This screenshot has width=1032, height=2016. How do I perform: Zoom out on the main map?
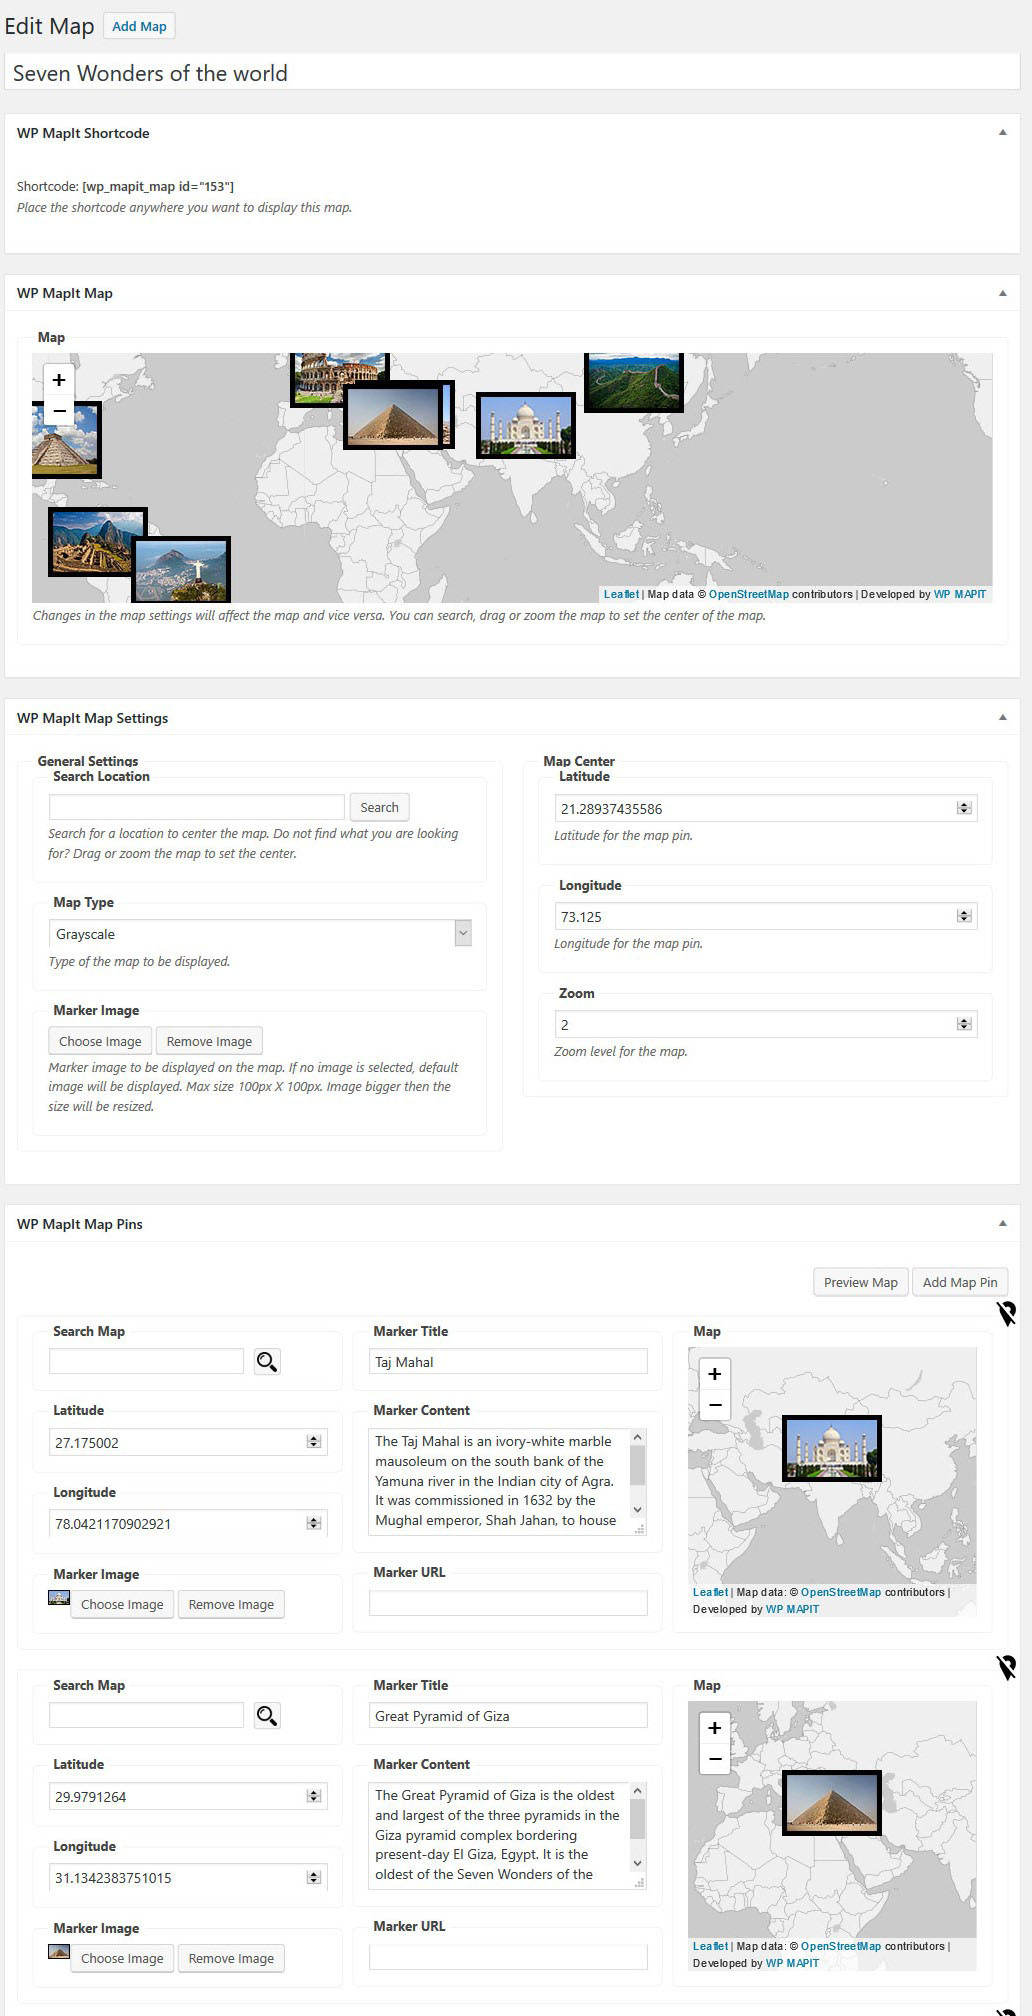pos(59,410)
